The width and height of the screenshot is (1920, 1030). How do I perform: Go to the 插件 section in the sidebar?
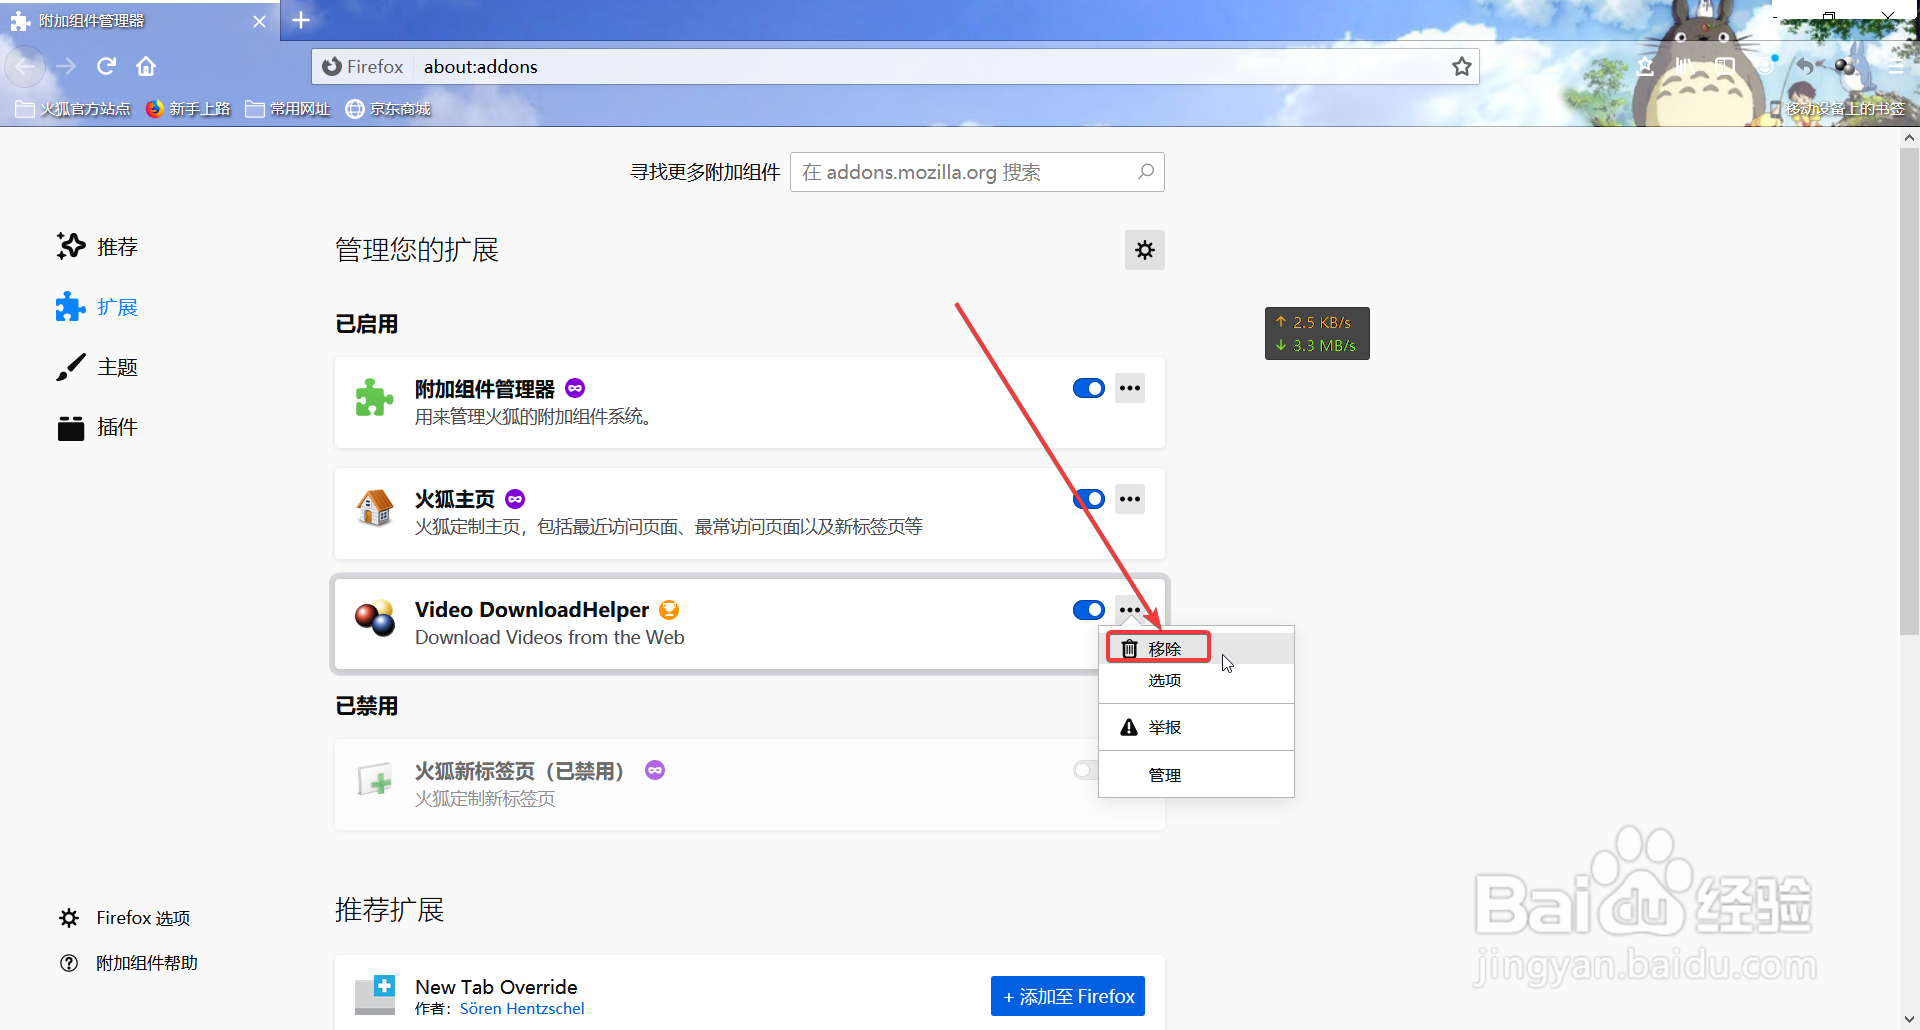[97, 427]
